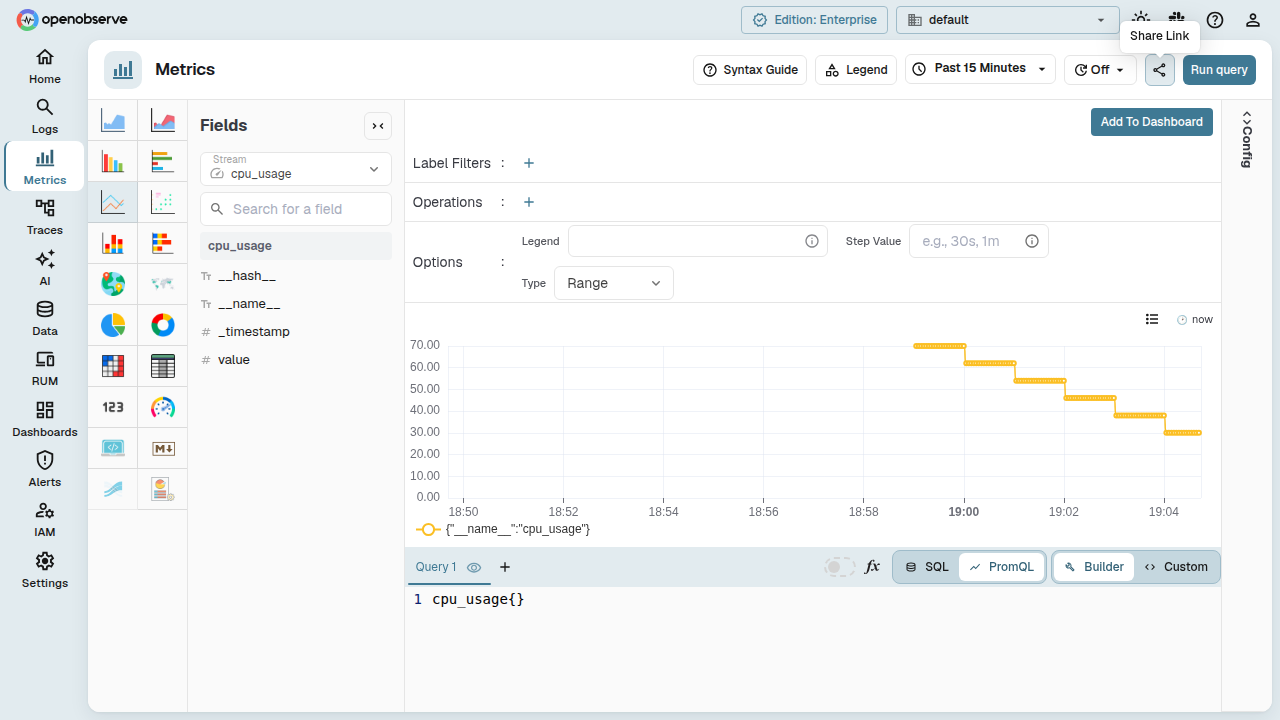The width and height of the screenshot is (1280, 720).
Task: Add a new query tab
Action: pyautogui.click(x=505, y=567)
